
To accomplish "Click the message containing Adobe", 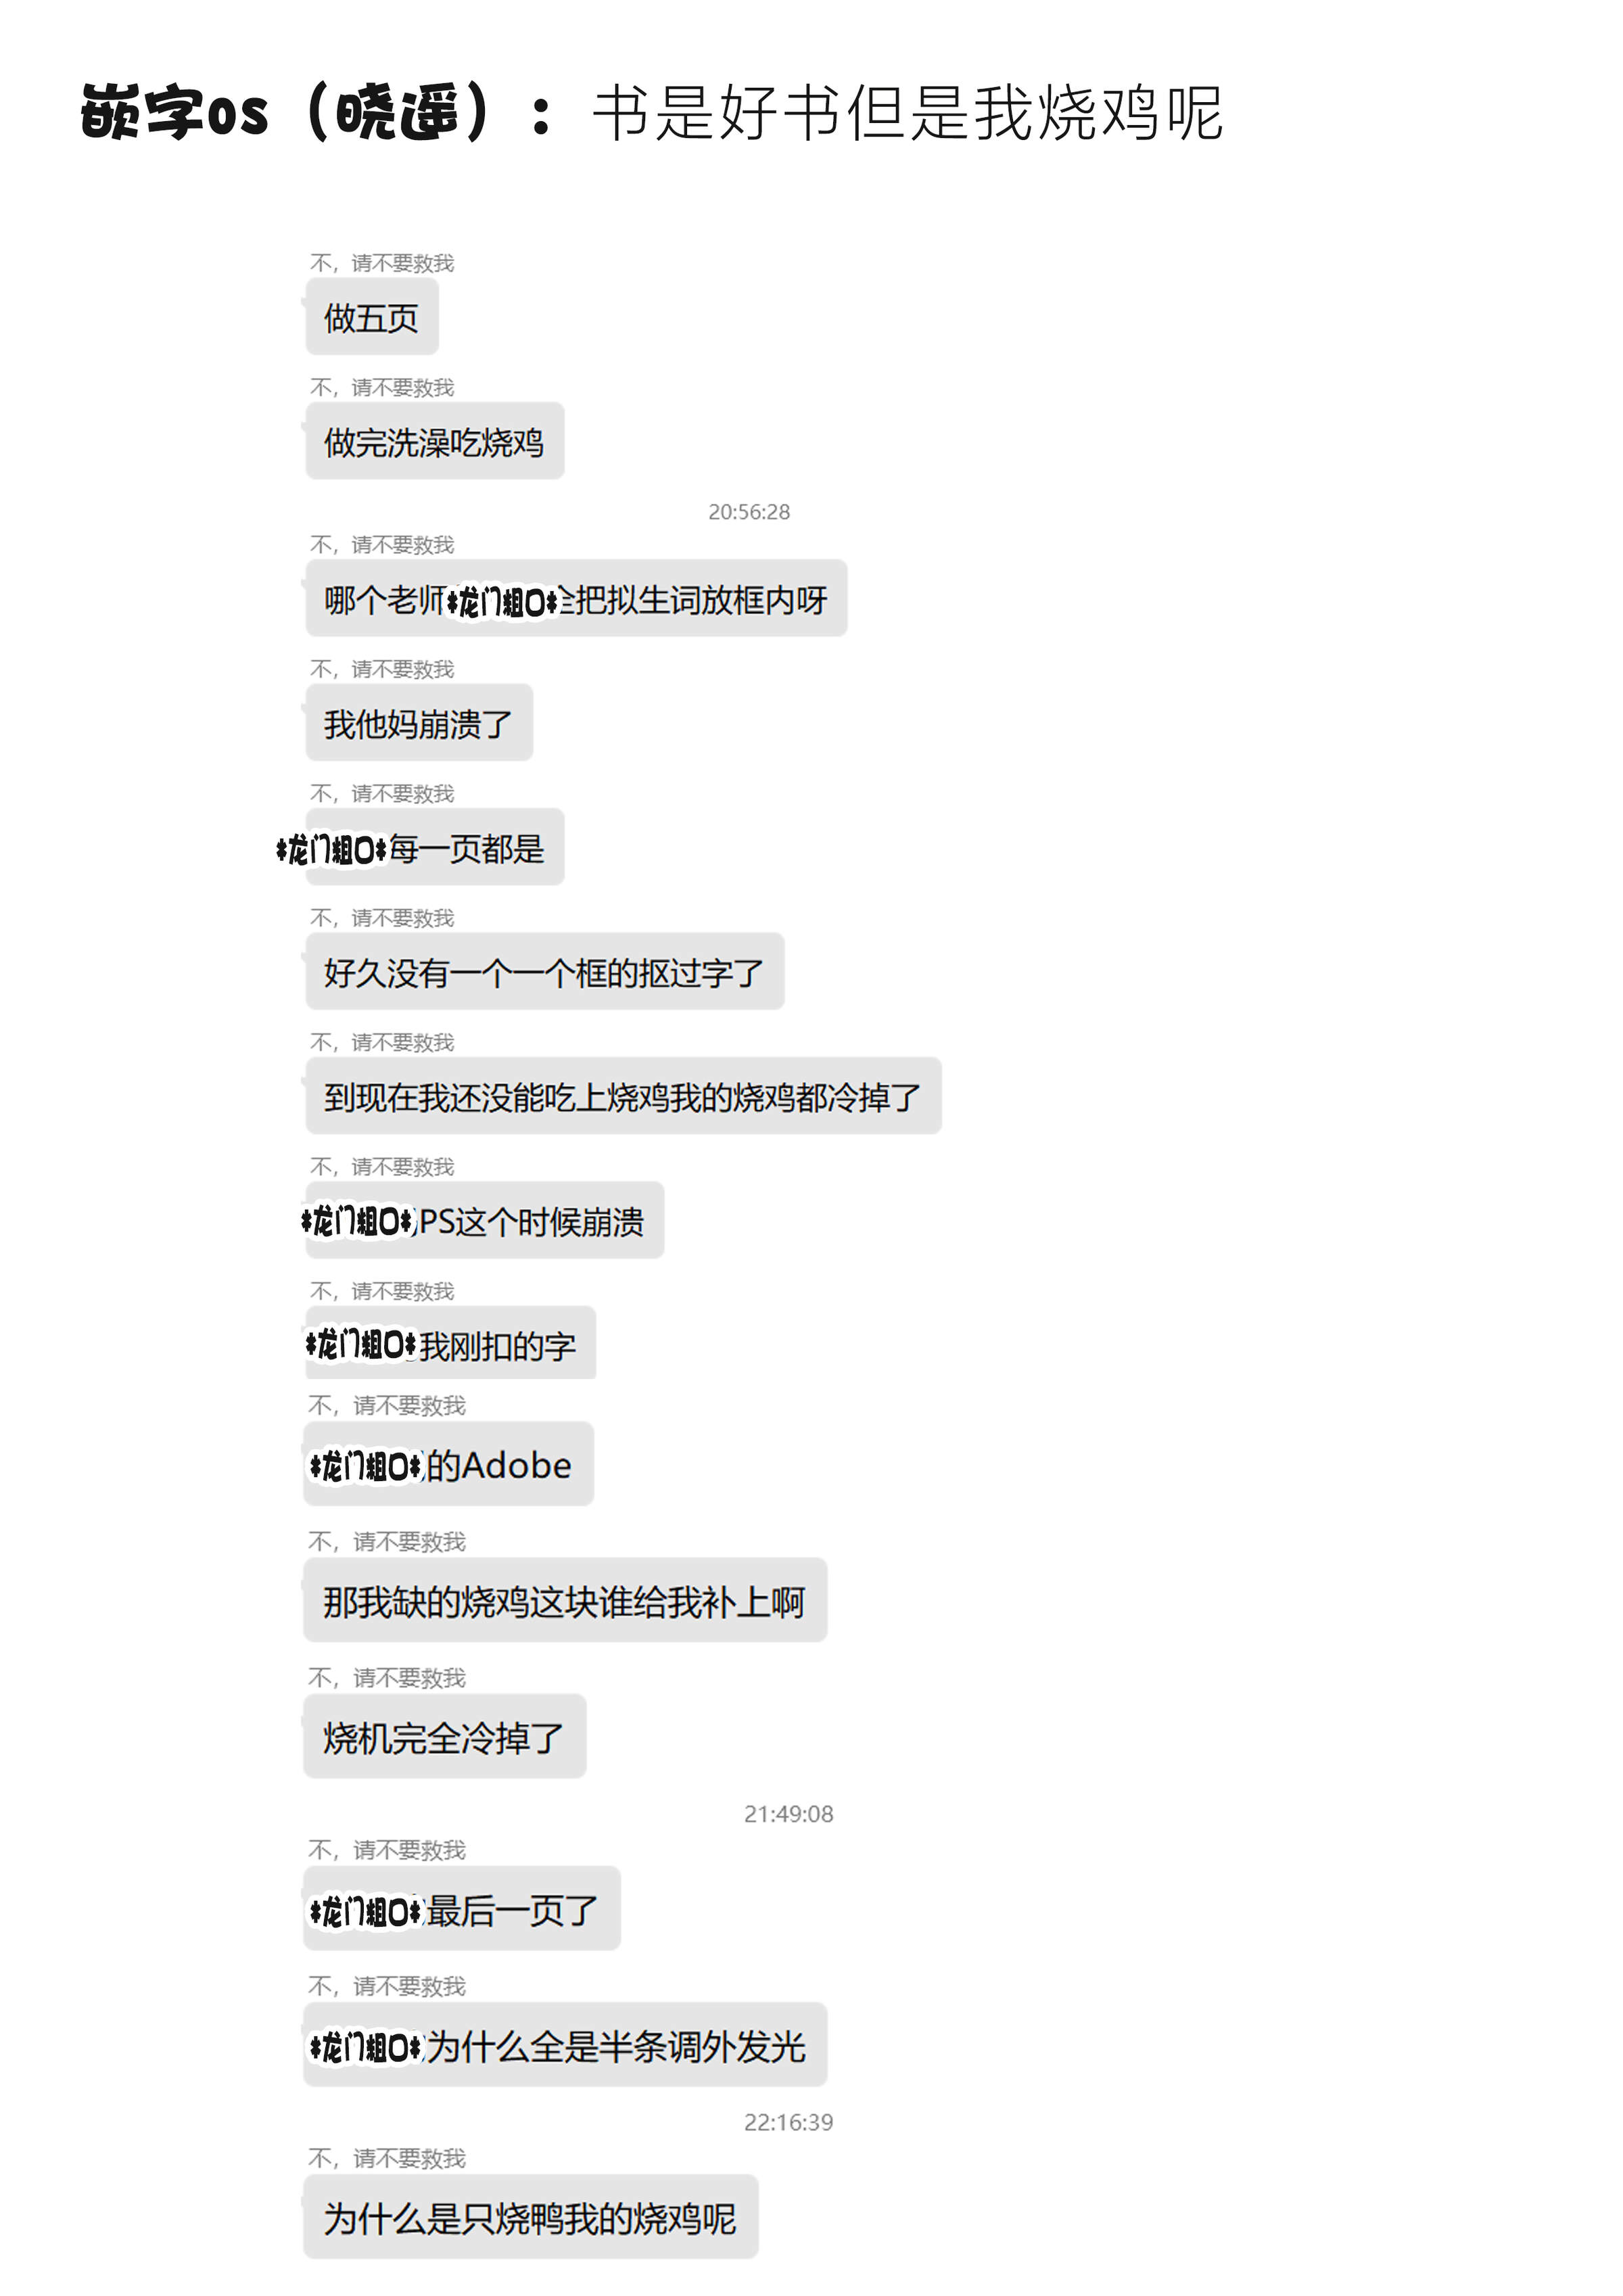I will click(449, 1464).
